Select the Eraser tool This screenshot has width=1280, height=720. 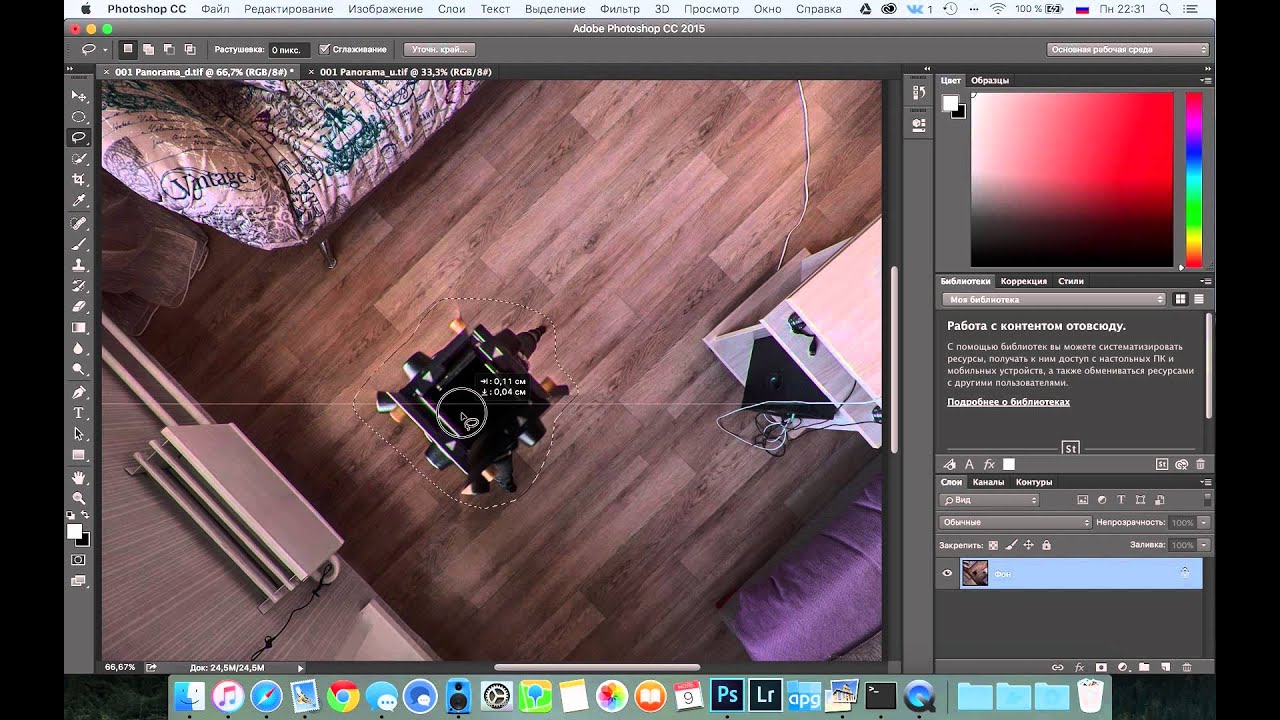coord(79,307)
